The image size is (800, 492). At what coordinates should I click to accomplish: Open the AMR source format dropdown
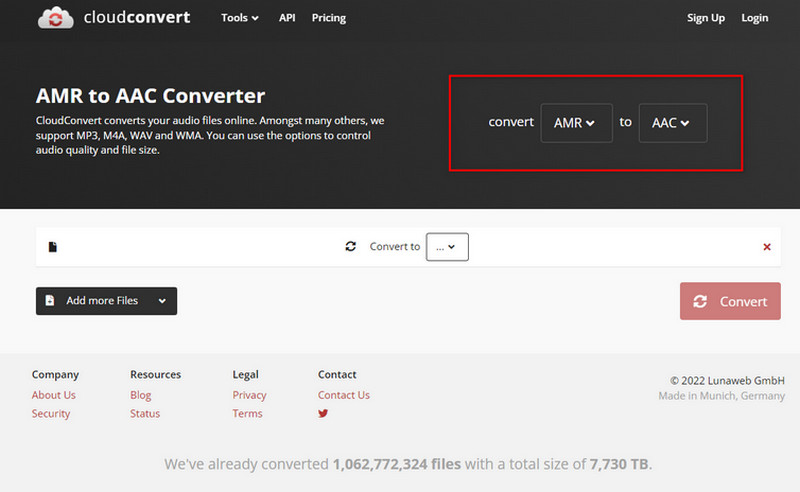[x=576, y=123]
